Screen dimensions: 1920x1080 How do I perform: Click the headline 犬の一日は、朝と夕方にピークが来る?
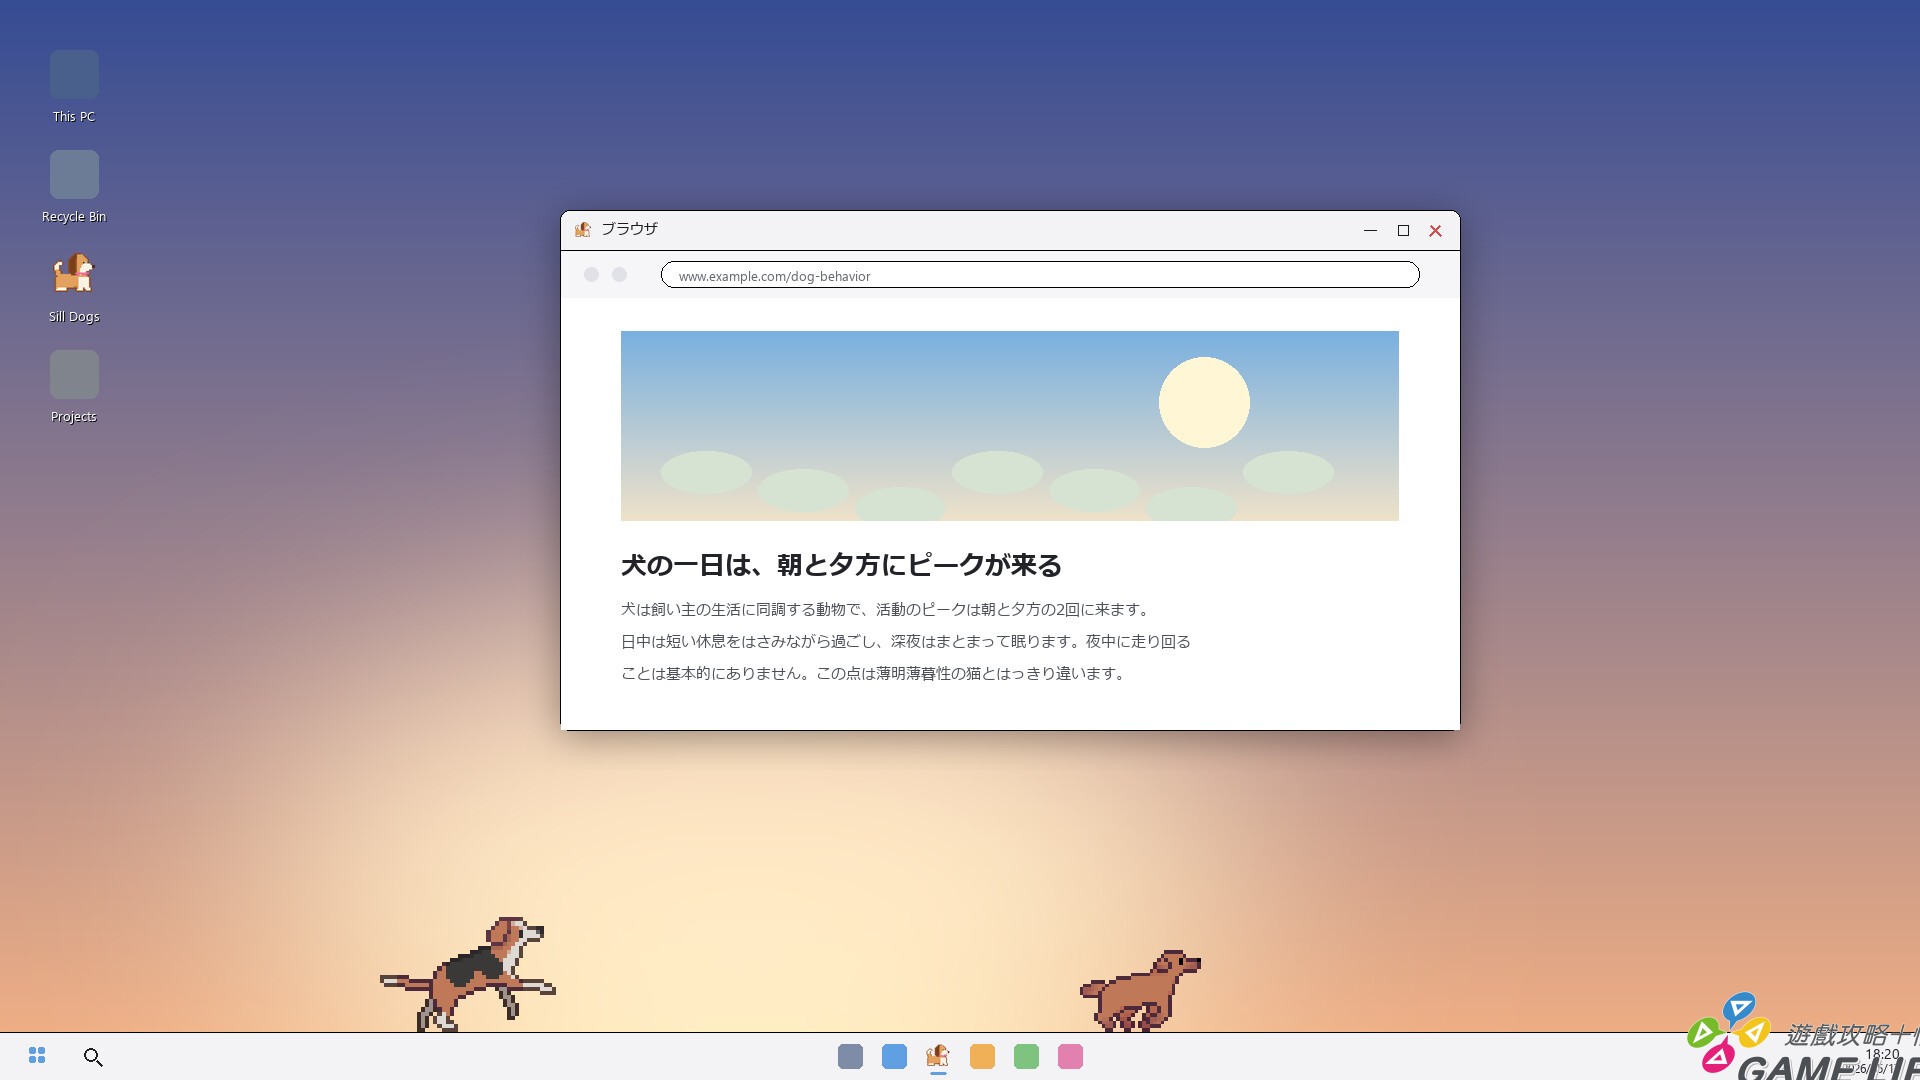click(x=841, y=565)
